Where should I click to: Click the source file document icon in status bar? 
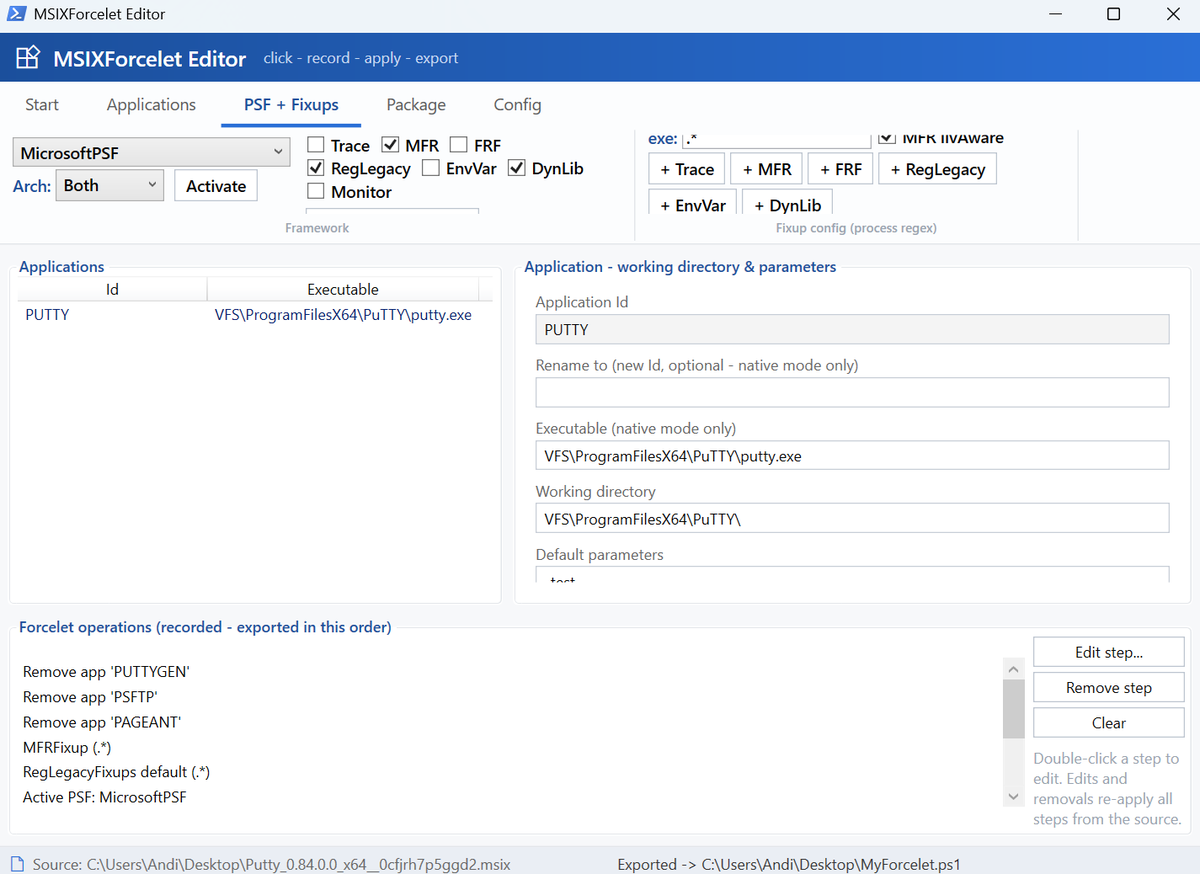point(18,864)
